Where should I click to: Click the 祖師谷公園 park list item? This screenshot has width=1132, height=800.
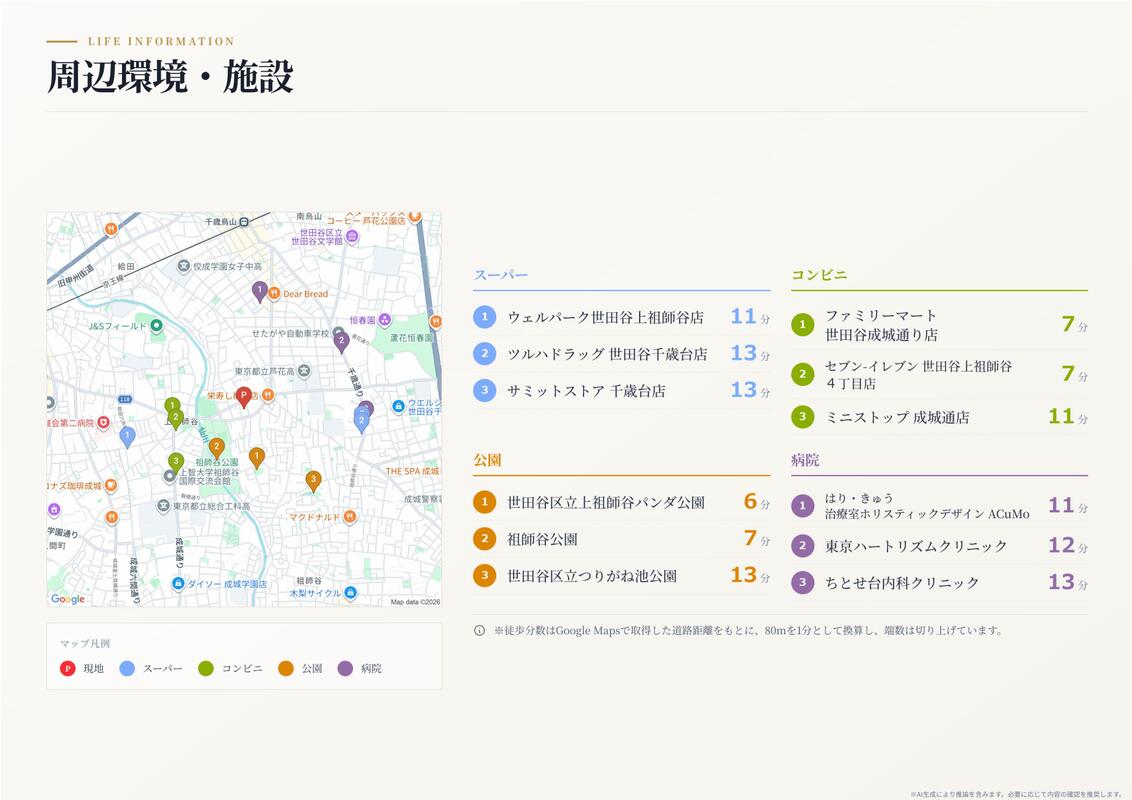click(x=622, y=539)
